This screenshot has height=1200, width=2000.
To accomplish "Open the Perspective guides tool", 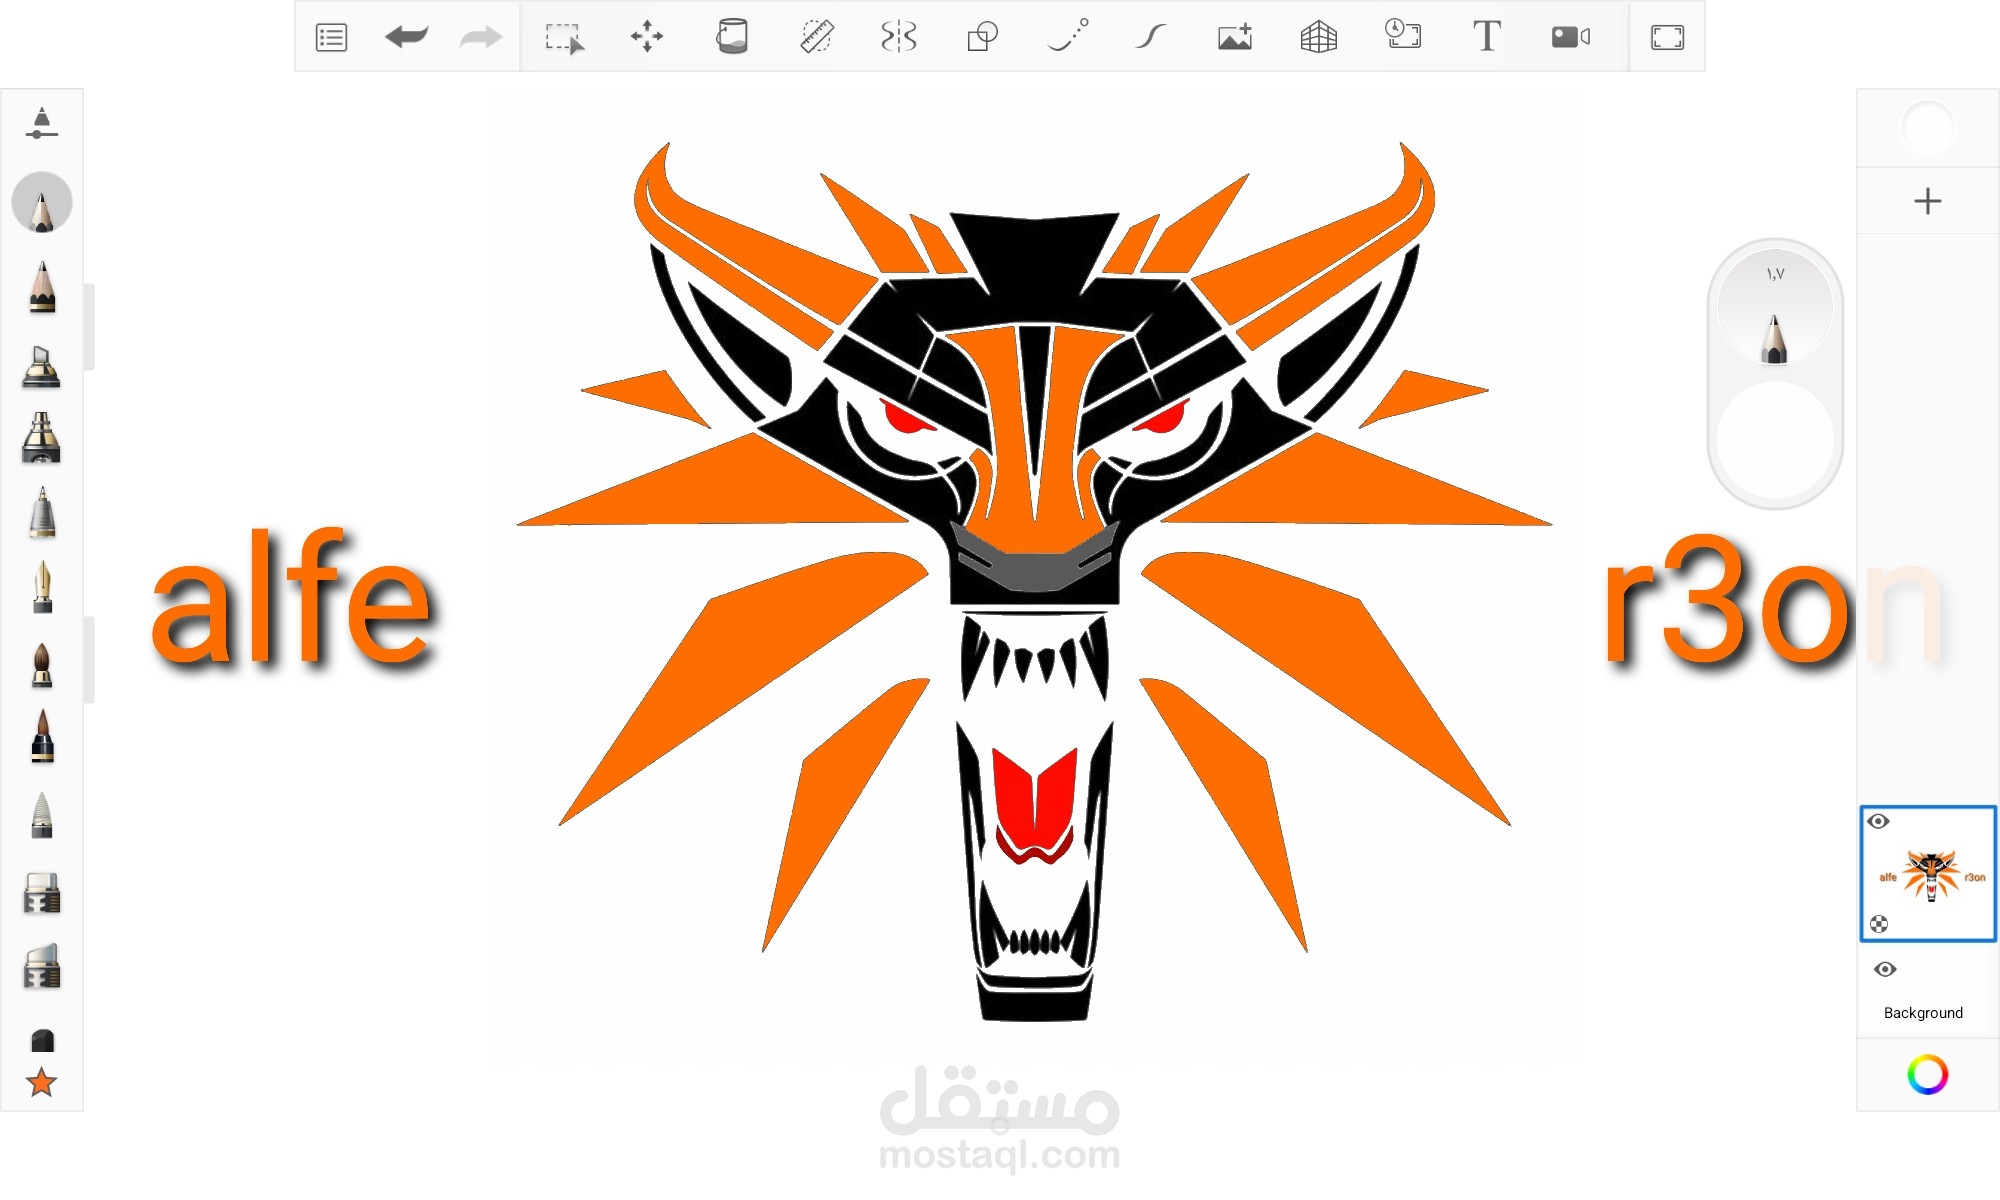I will pyautogui.click(x=1319, y=37).
